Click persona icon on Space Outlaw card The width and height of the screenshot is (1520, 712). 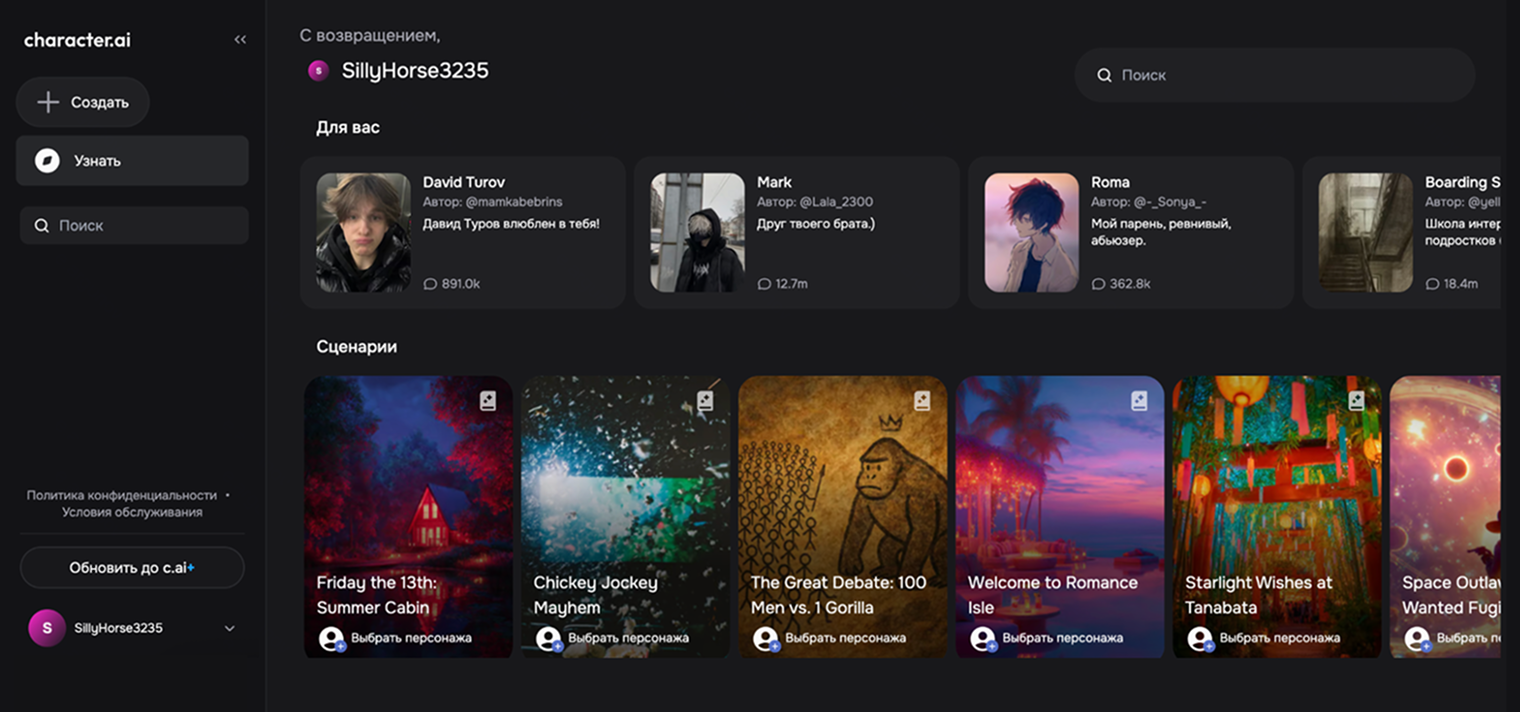pos(1416,638)
